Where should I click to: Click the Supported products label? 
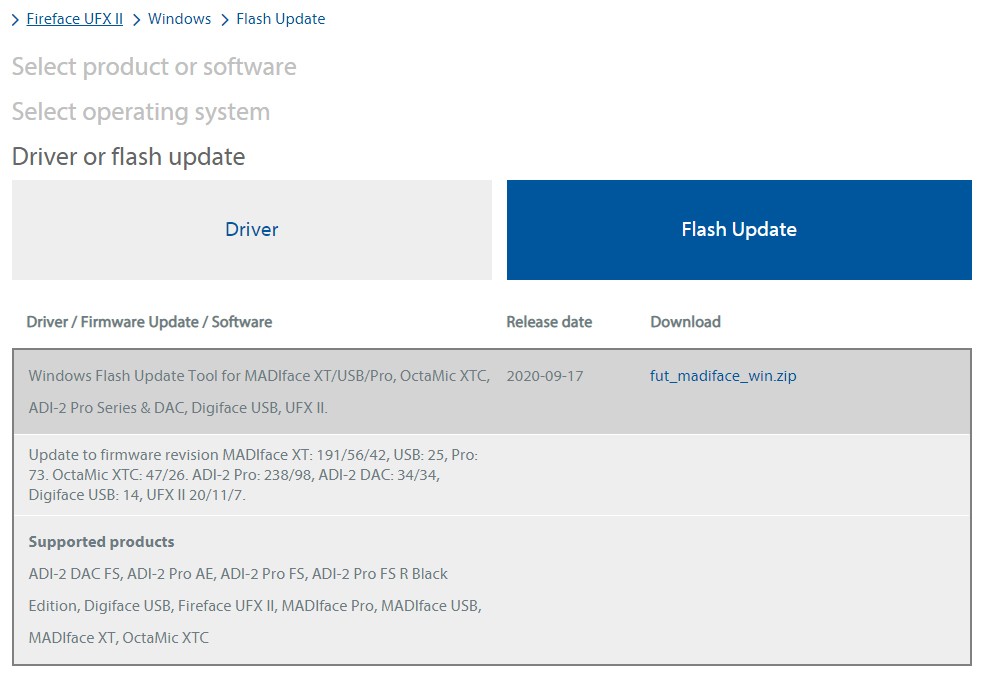pyautogui.click(x=100, y=541)
